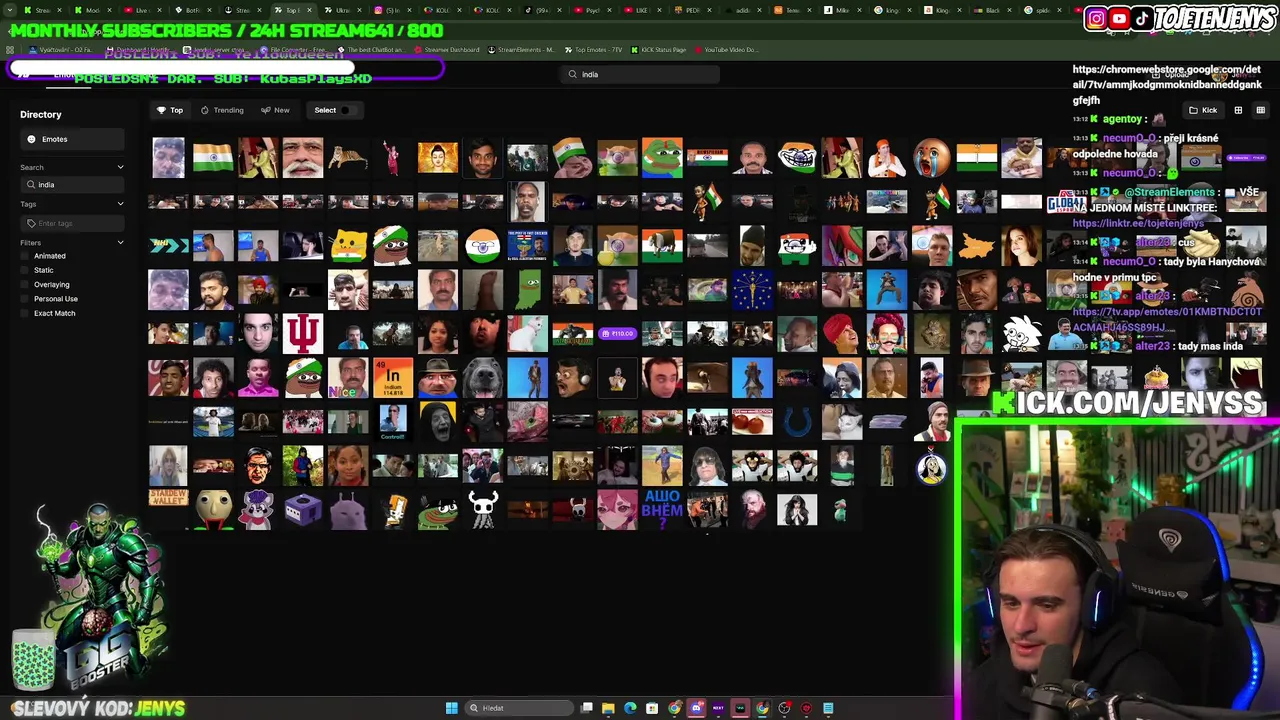Viewport: 1280px width, 720px height.
Task: Launch Microsoft Edge from taskbar
Action: click(630, 708)
